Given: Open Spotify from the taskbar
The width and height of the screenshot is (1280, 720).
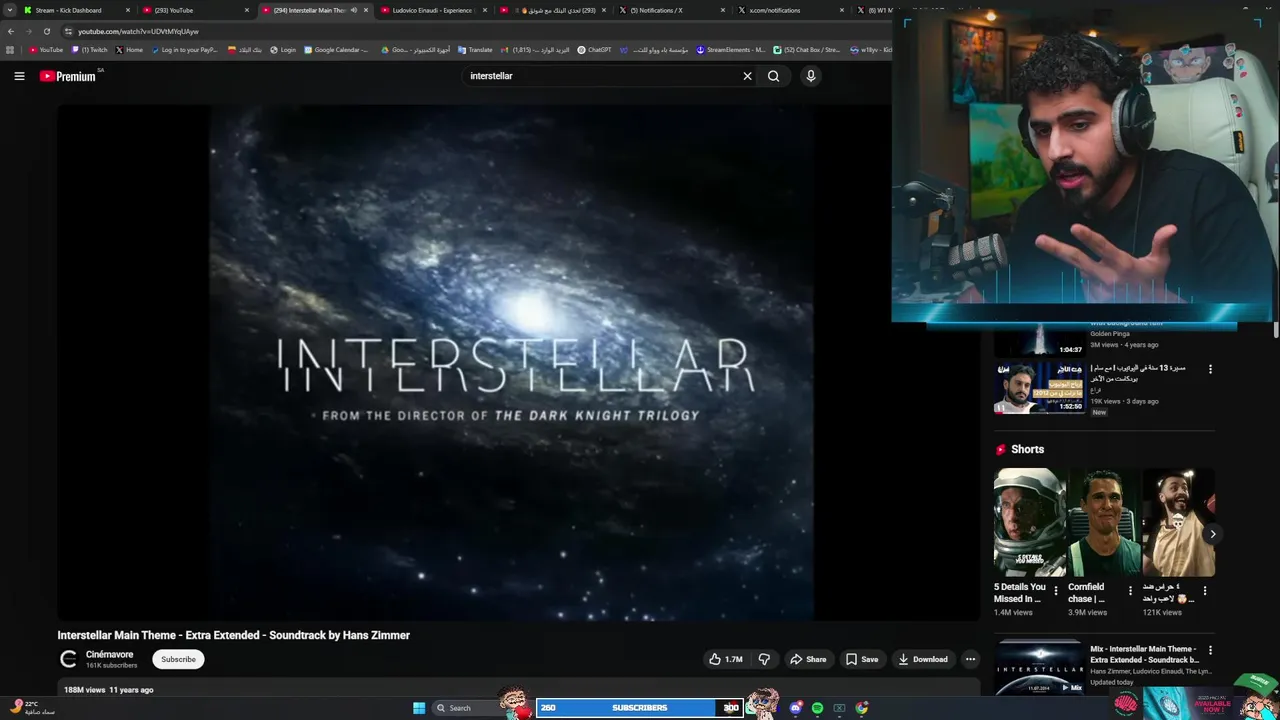Looking at the screenshot, I should click(x=817, y=708).
